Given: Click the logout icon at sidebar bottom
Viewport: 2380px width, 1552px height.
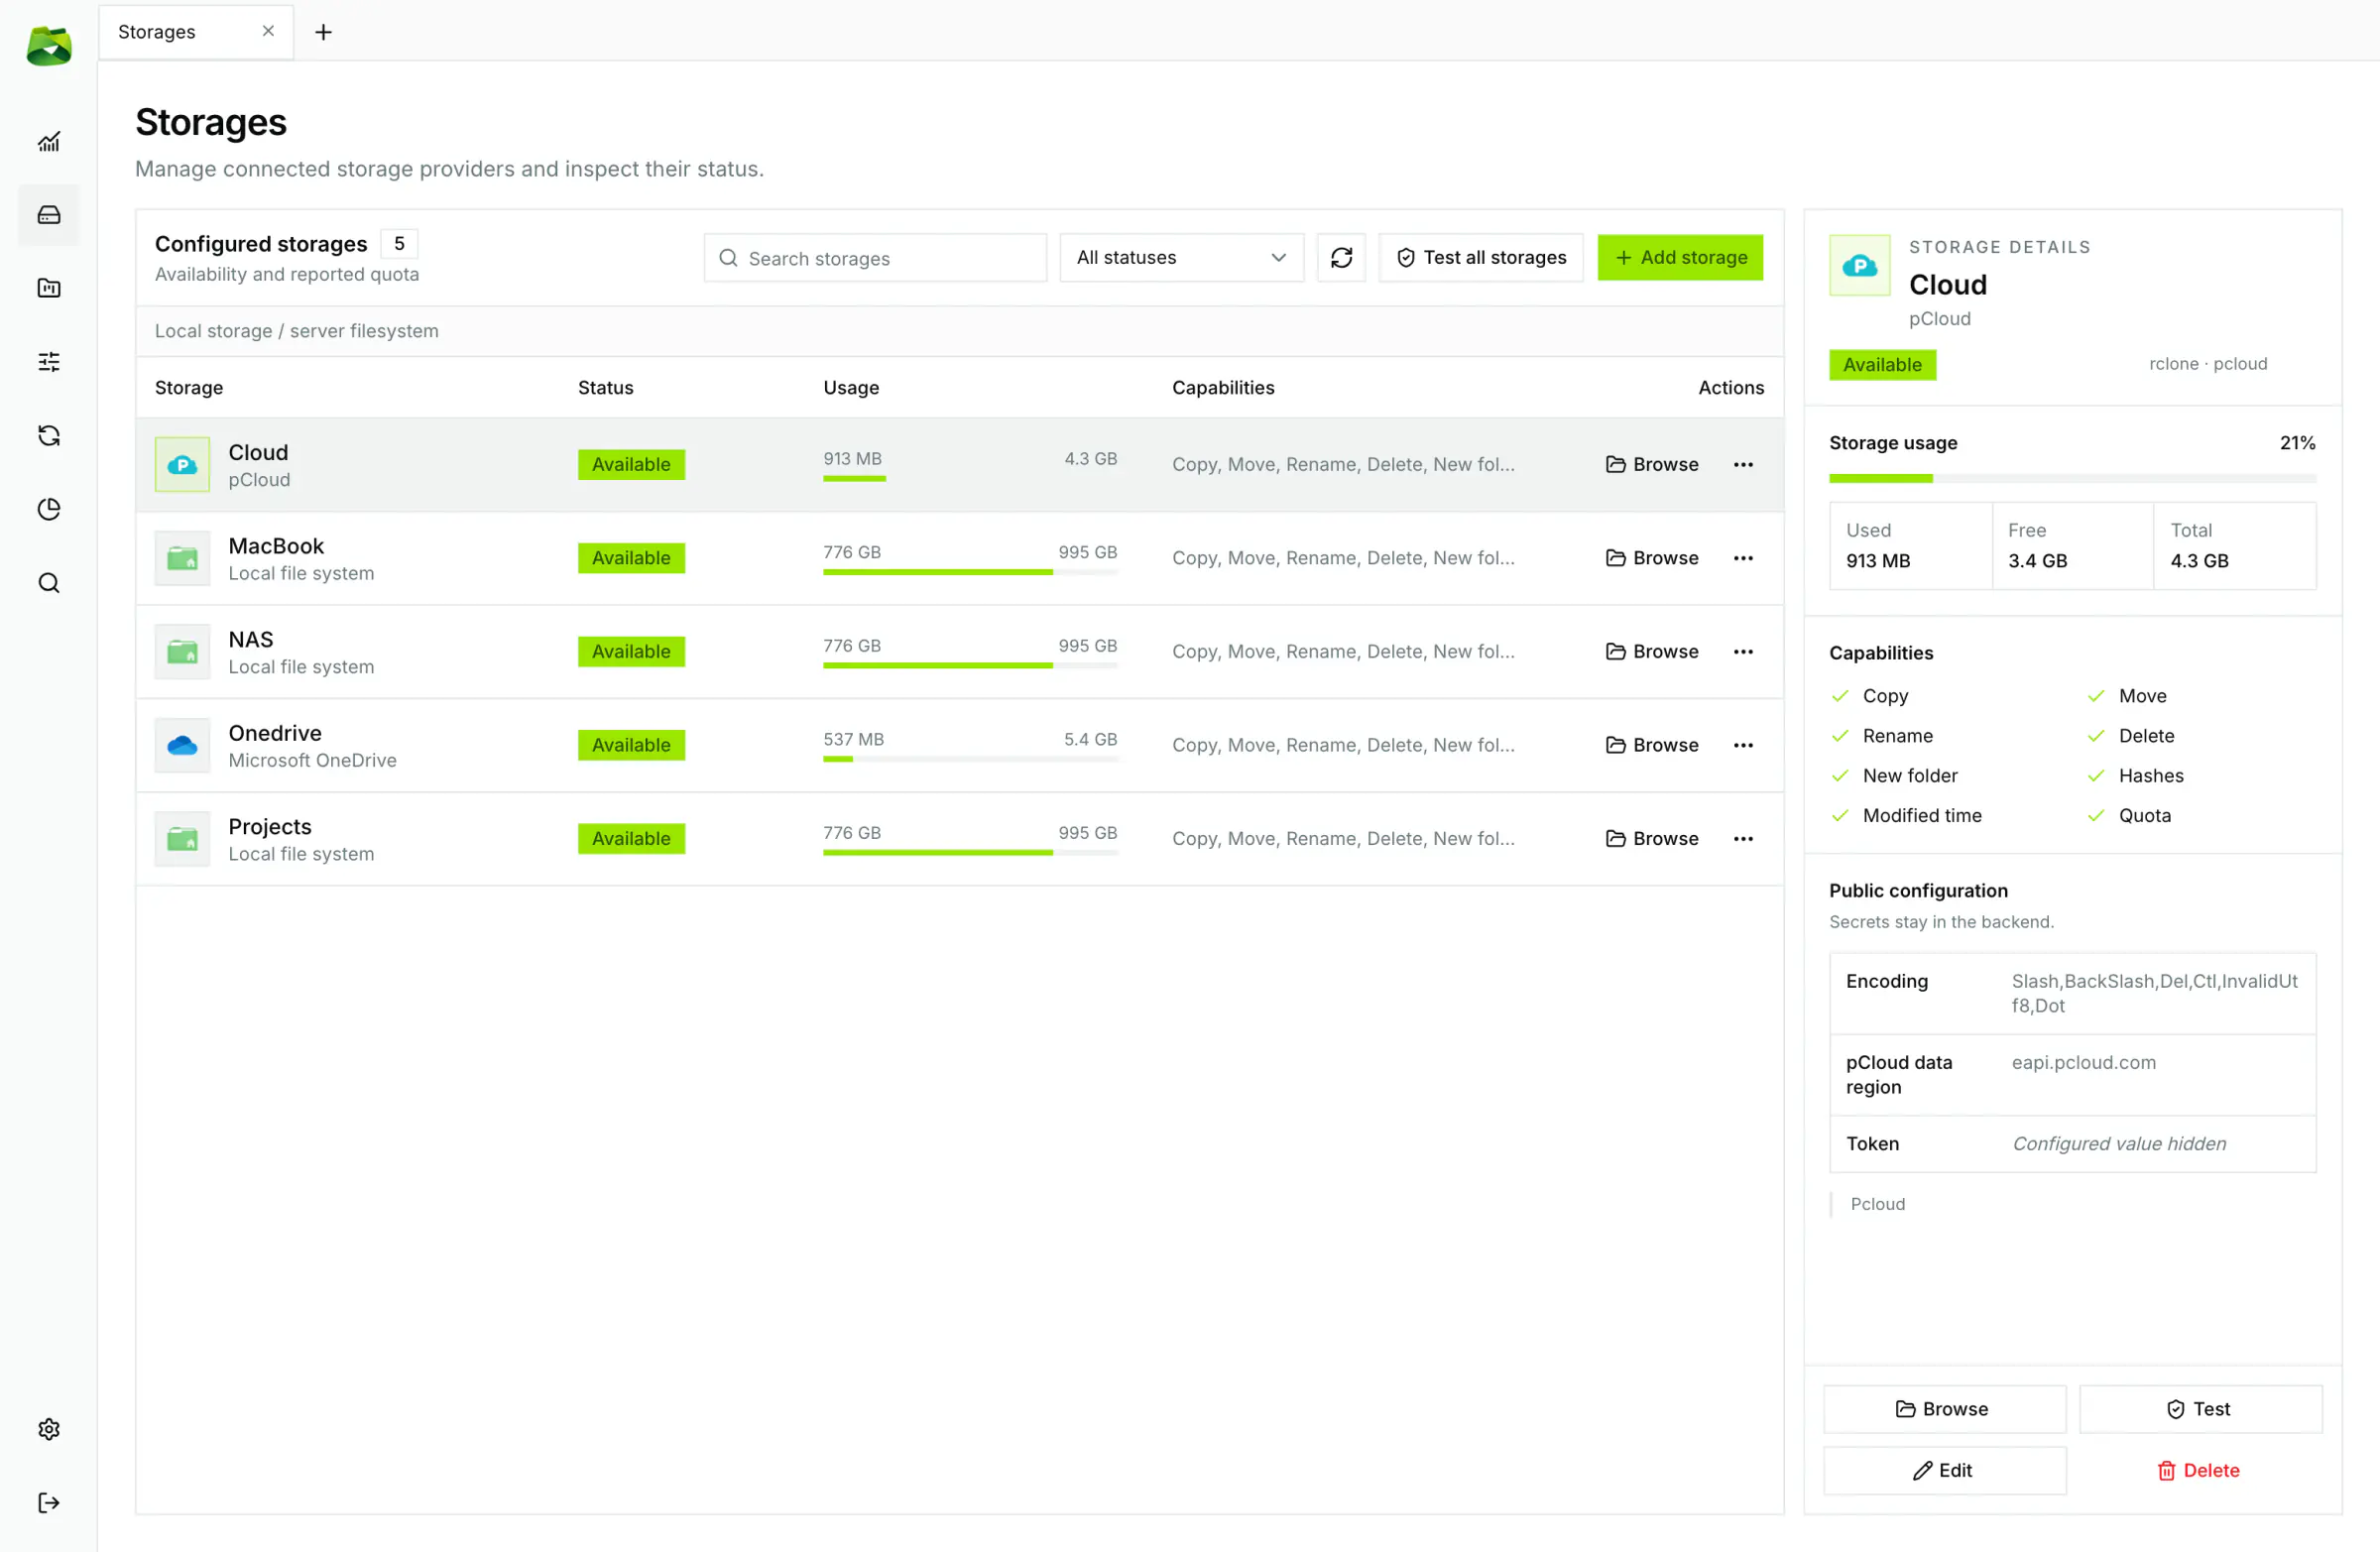Looking at the screenshot, I should point(48,1503).
